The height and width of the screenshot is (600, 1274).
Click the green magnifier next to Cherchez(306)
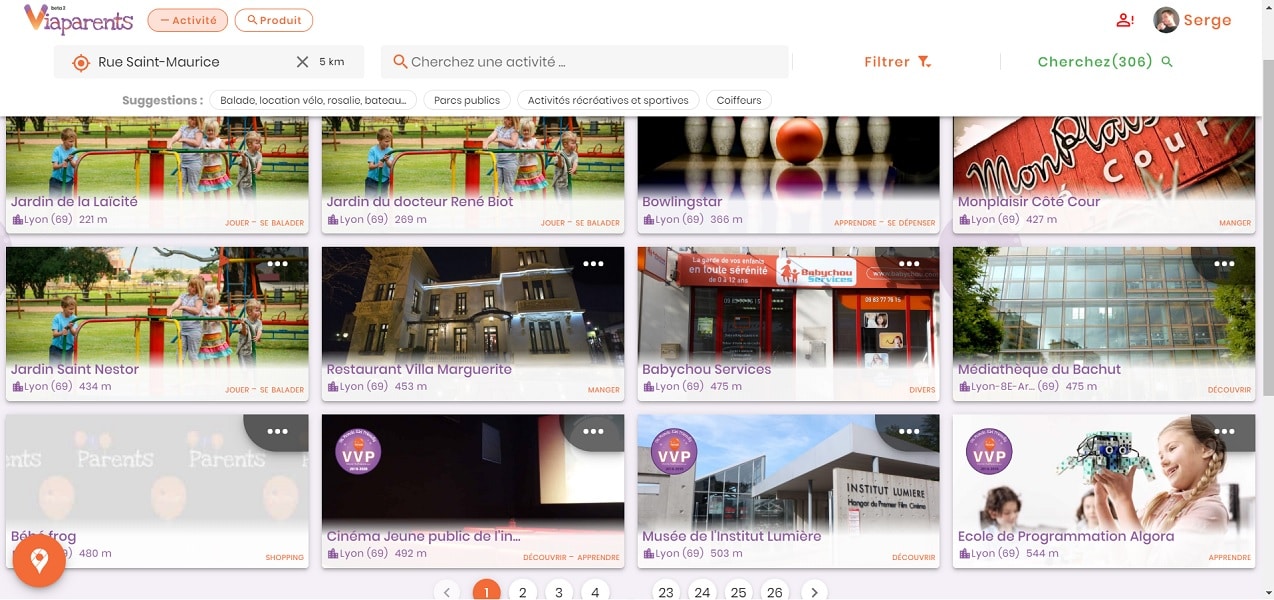[1166, 62]
